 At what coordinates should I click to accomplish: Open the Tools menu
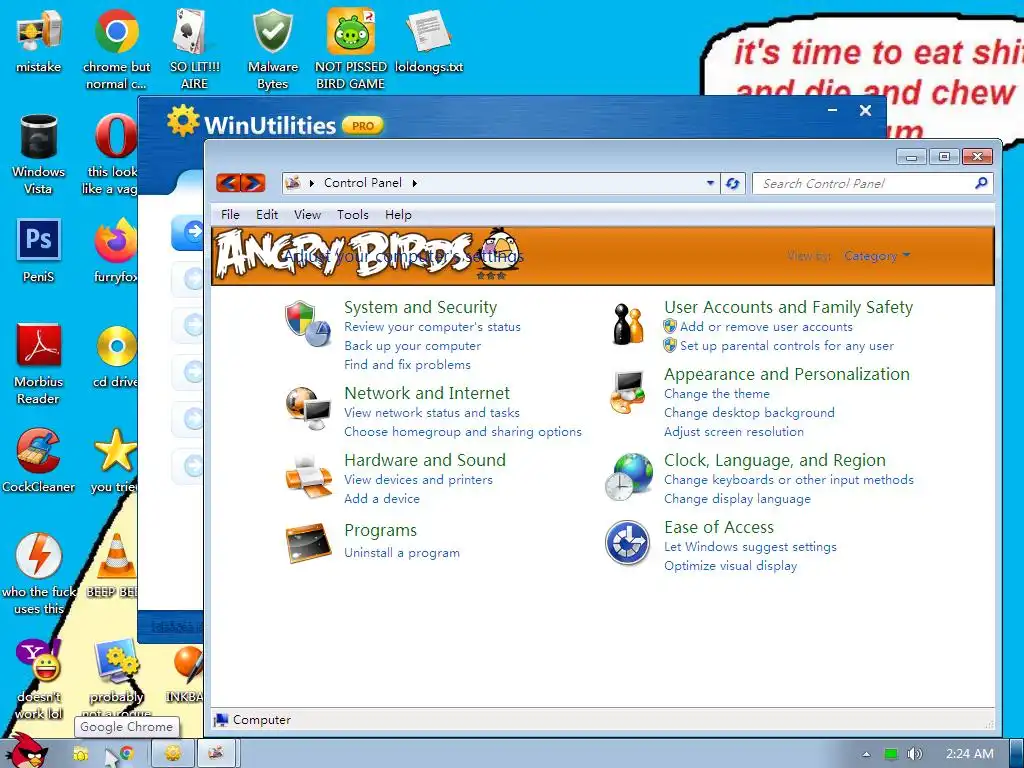tap(353, 215)
